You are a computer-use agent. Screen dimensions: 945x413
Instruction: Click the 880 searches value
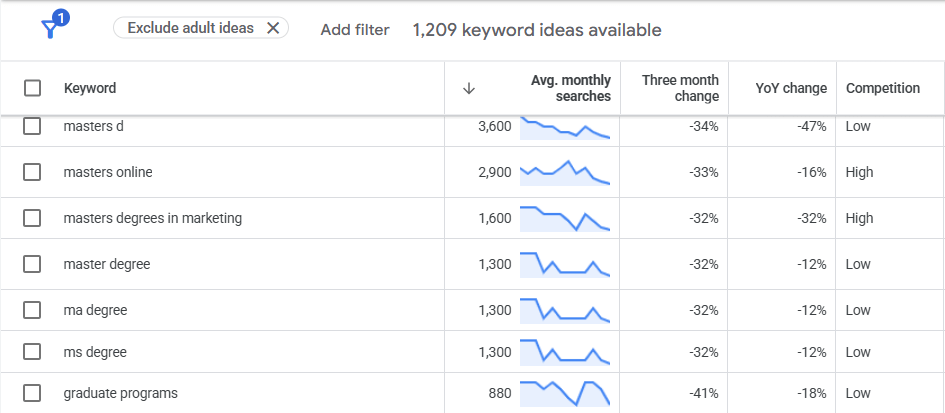click(x=500, y=393)
